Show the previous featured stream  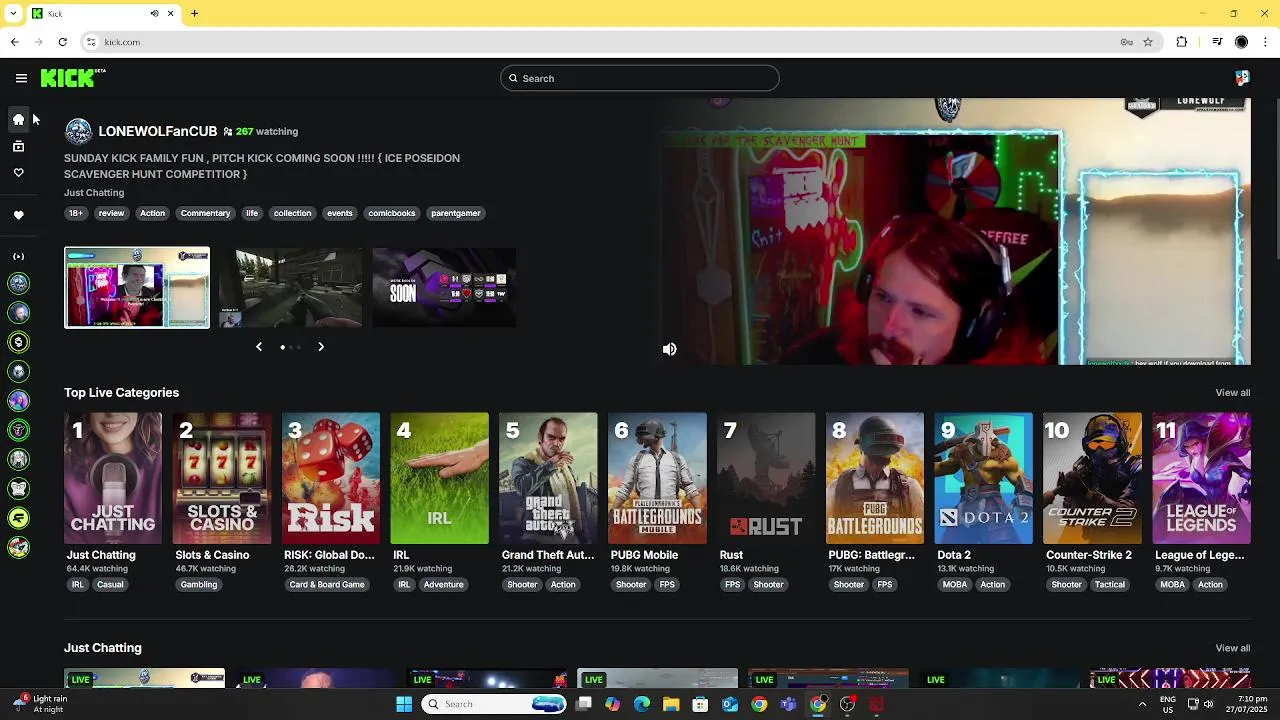[259, 347]
